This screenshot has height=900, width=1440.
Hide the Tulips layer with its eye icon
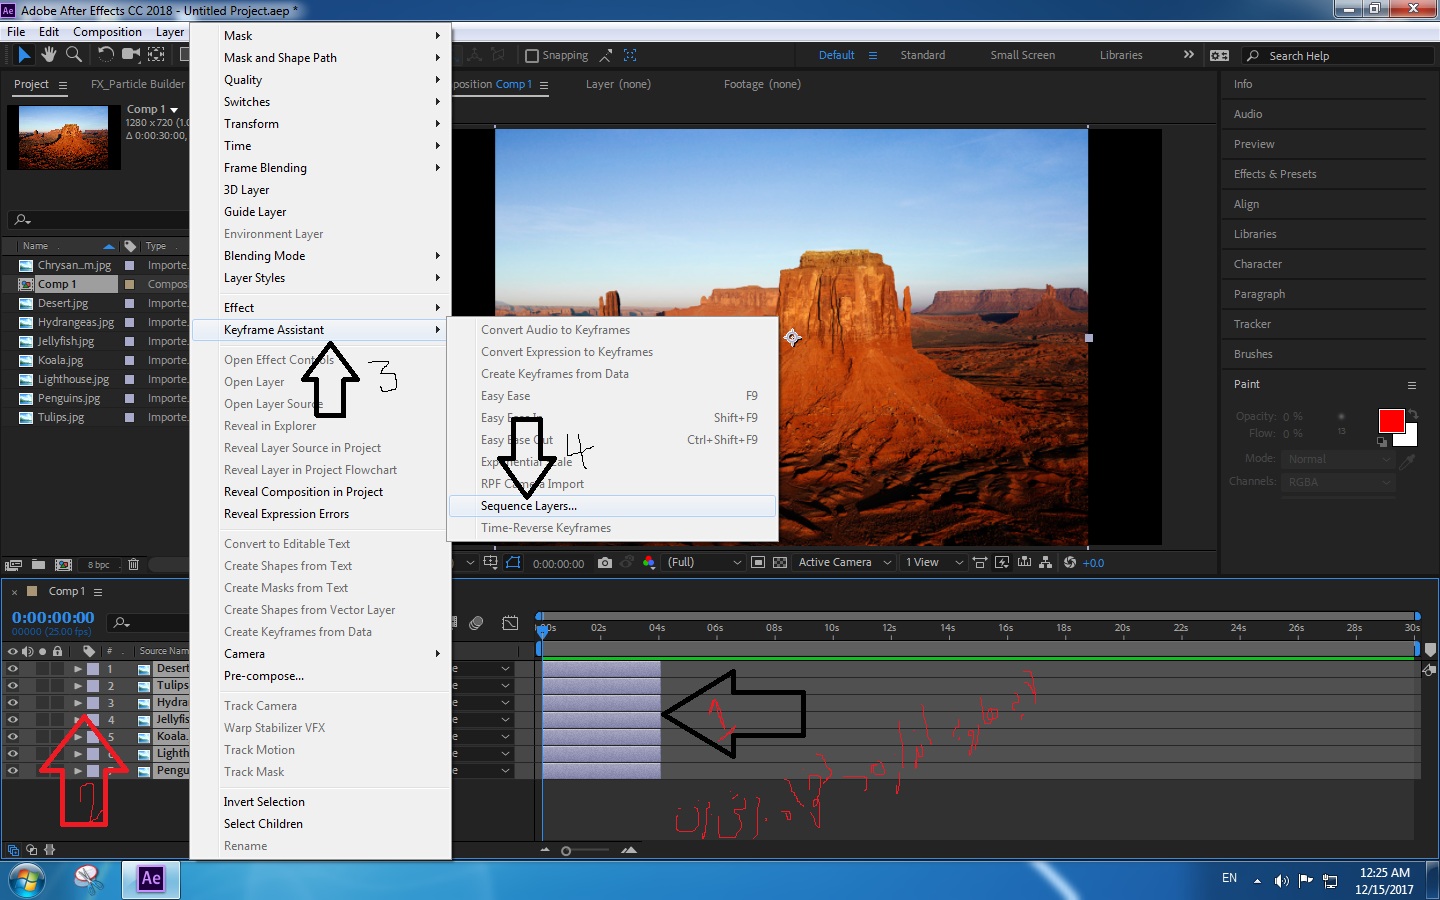[13, 686]
